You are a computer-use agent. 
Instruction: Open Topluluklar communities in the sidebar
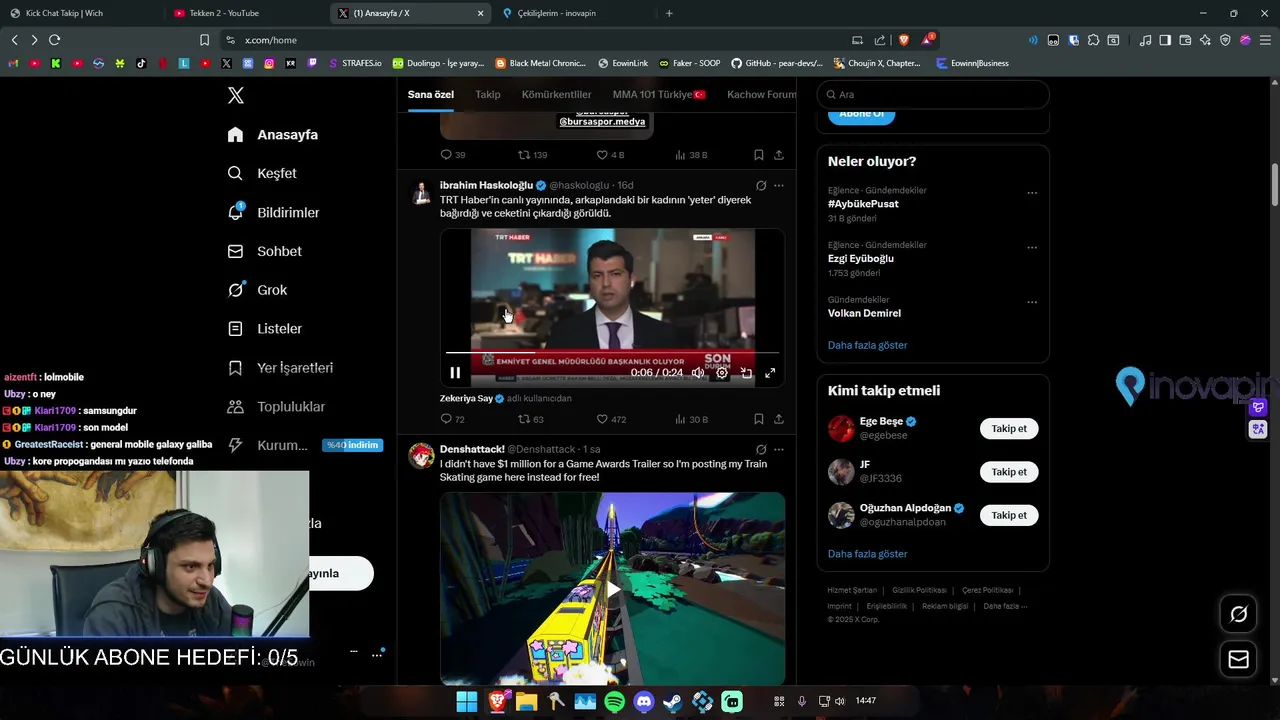click(x=276, y=407)
